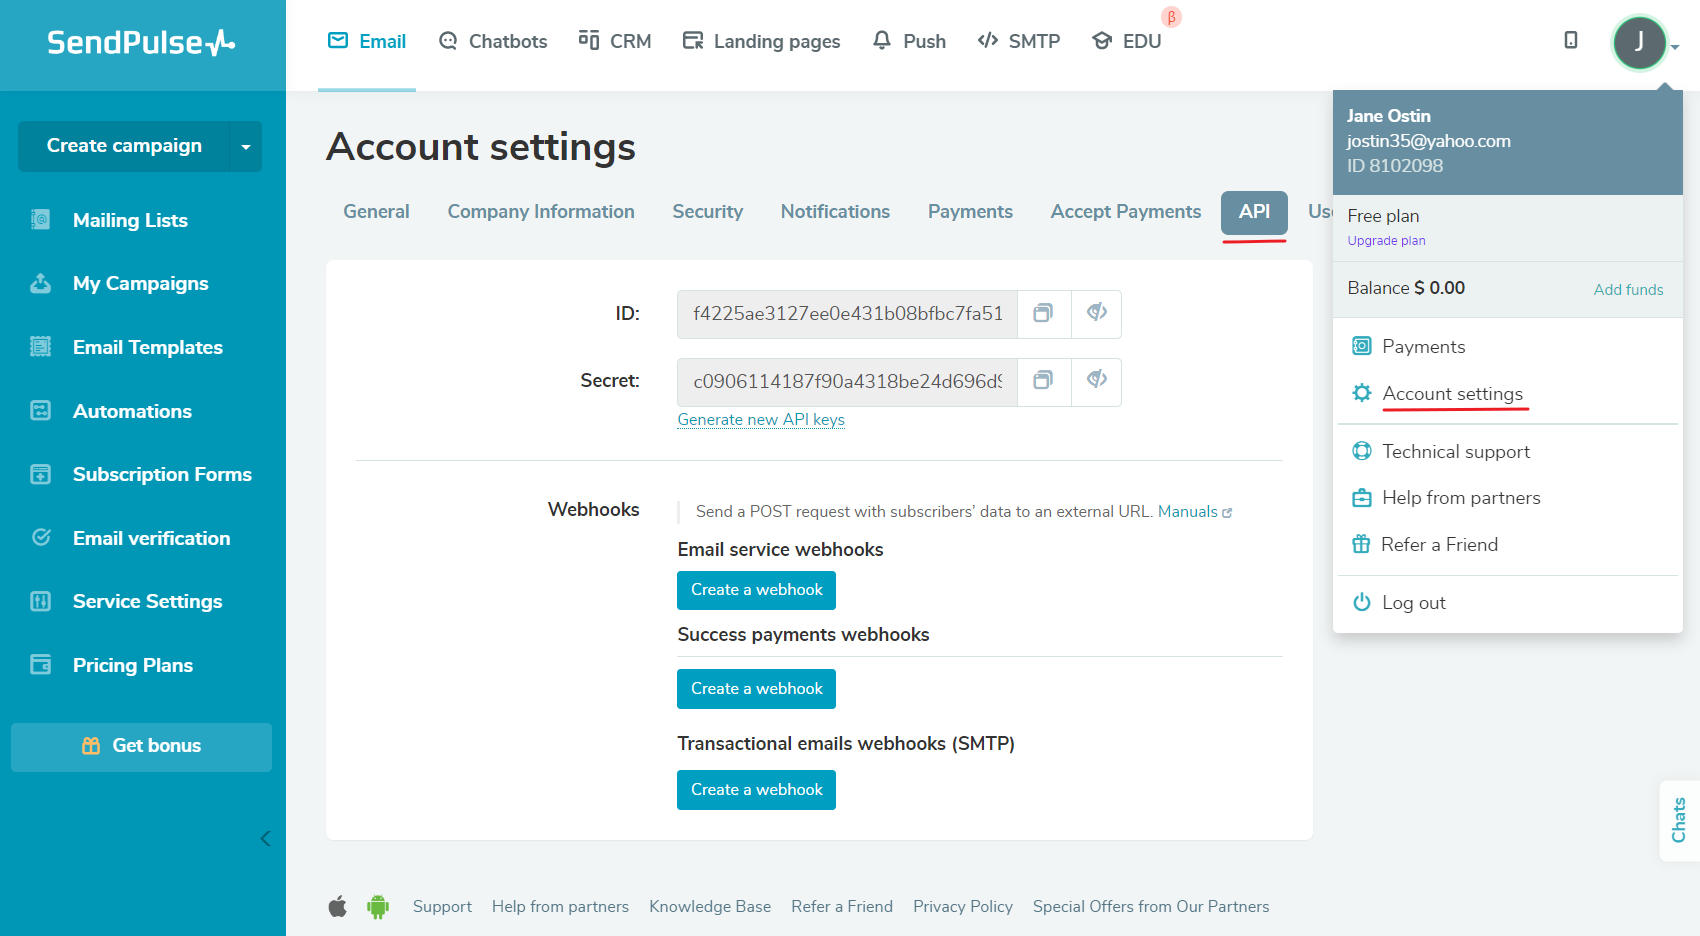Switch to the Security settings tab

coord(707,212)
